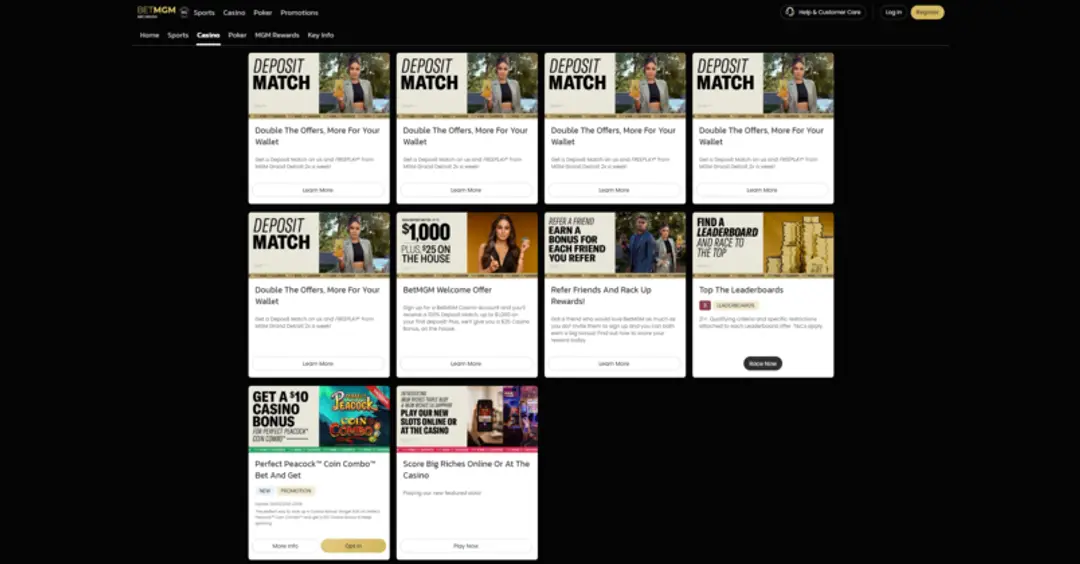This screenshot has width=1080, height=564.
Task: Click the state badge beside BetMGM logo
Action: point(185,12)
